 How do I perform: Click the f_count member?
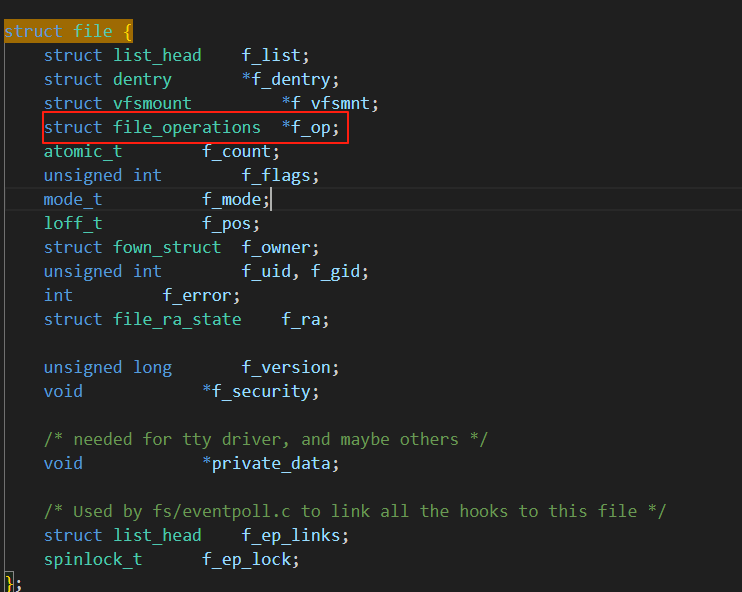(x=237, y=151)
